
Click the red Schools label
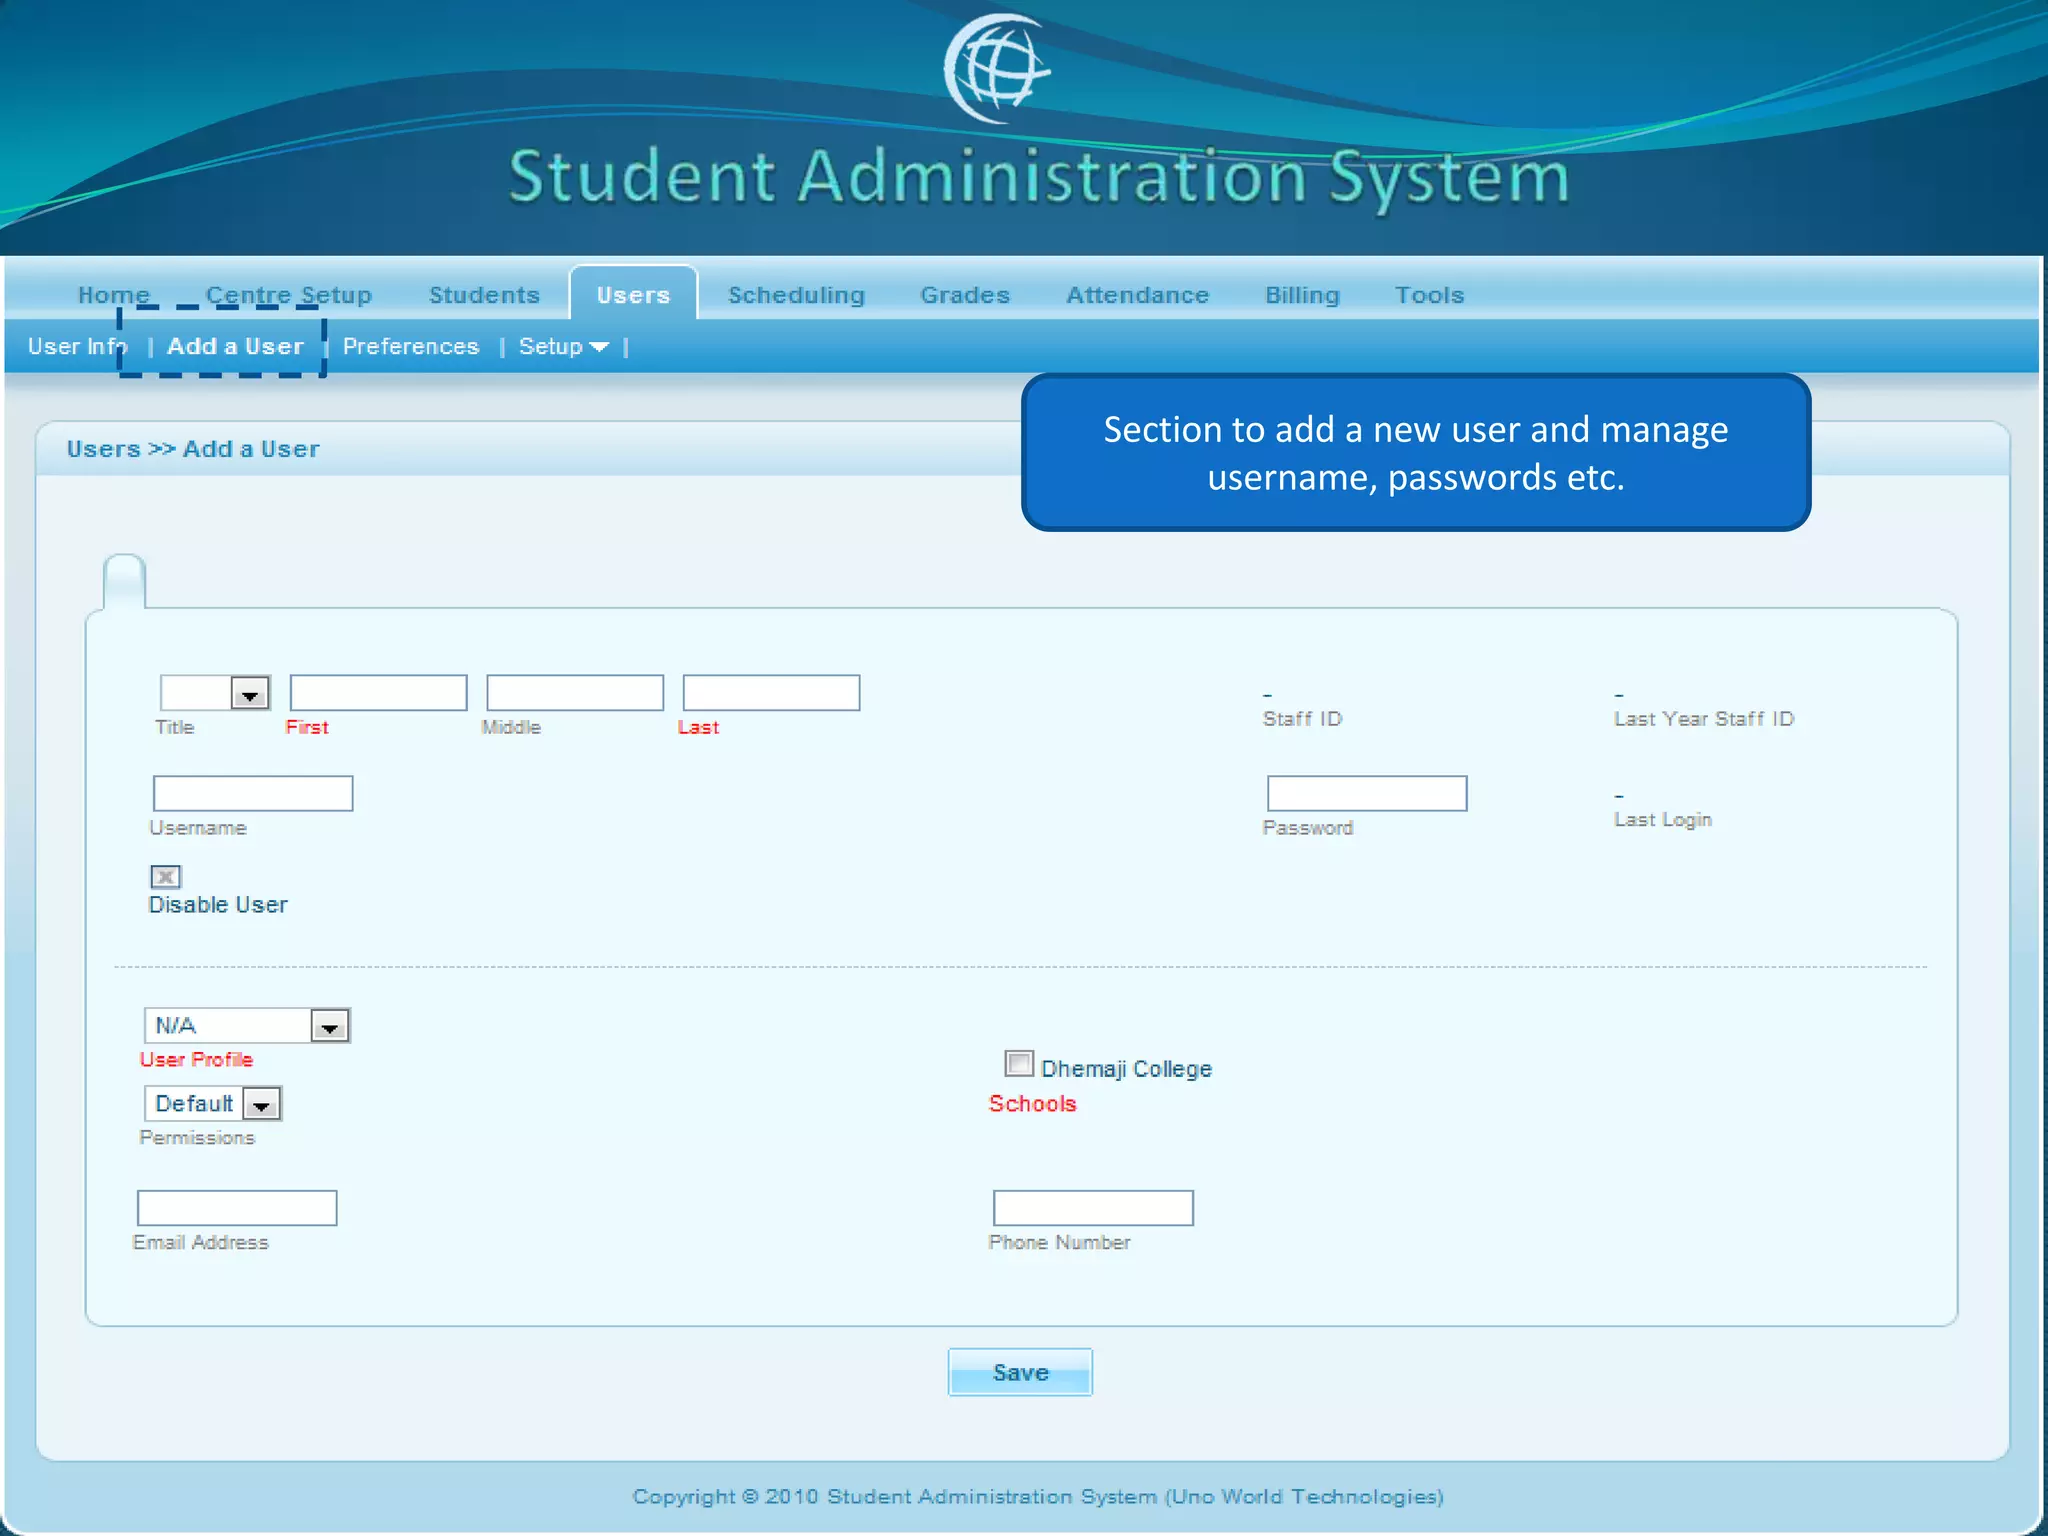[x=1033, y=1103]
